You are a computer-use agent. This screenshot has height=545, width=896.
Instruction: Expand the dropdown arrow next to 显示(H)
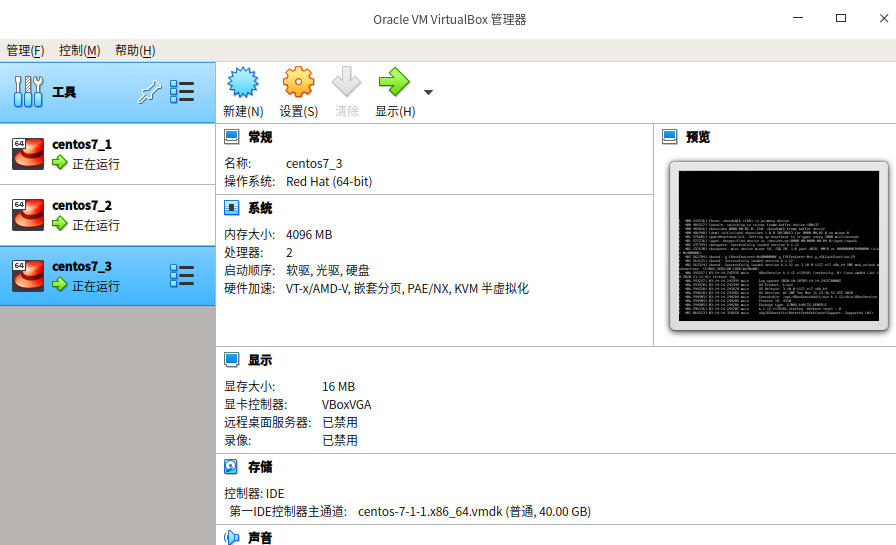point(428,92)
